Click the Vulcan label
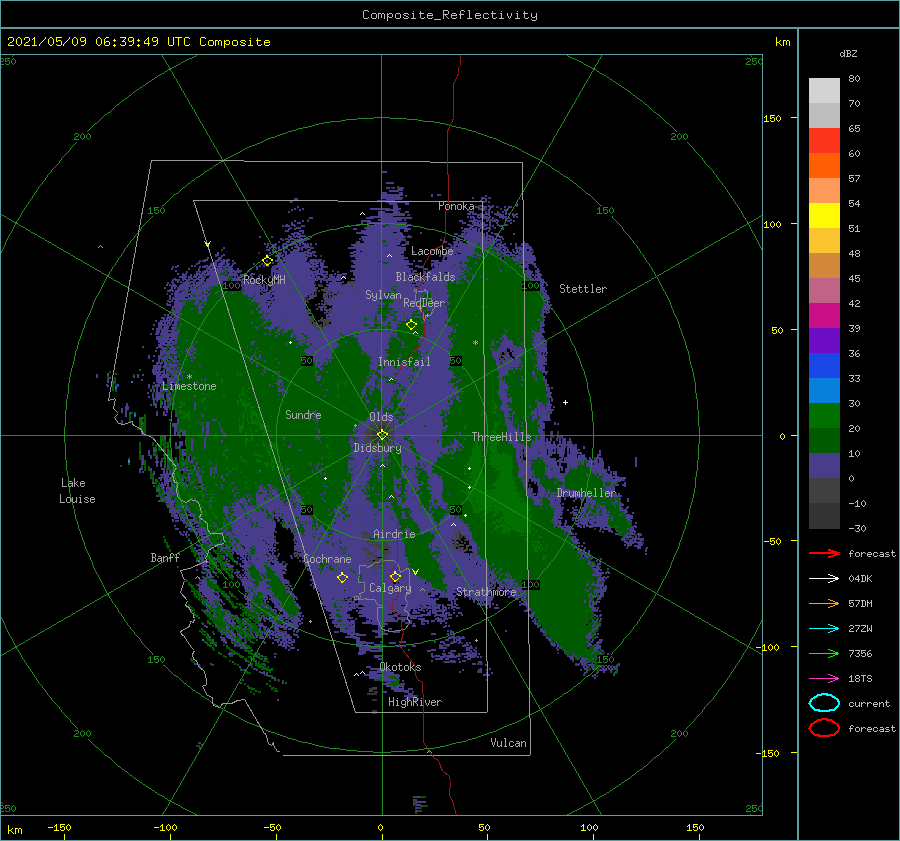900x841 pixels. (509, 743)
